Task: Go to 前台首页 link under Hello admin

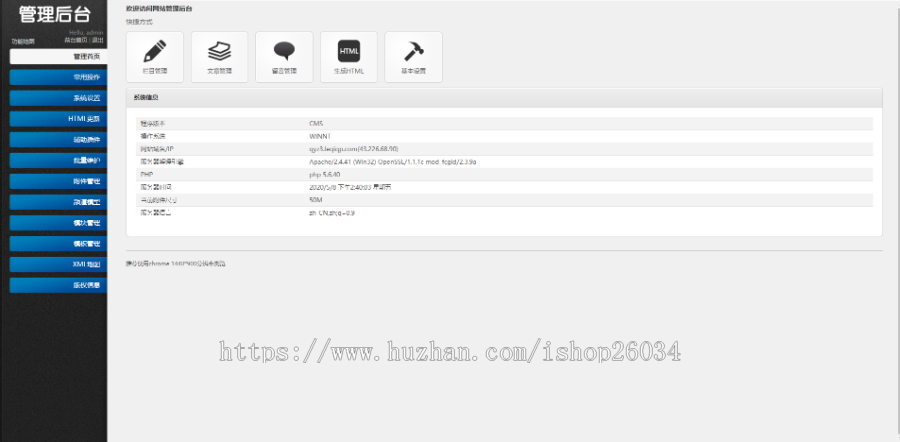Action: pos(76,40)
